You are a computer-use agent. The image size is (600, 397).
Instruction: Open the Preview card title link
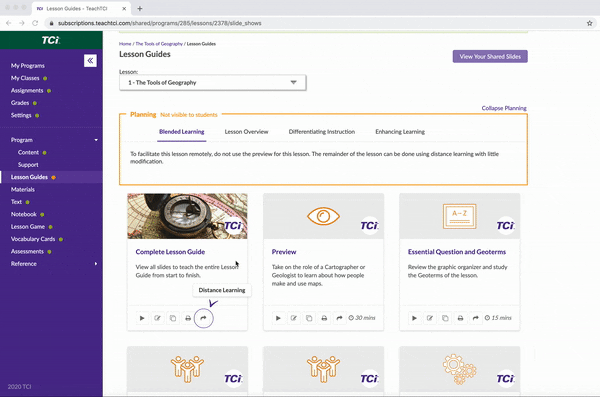(x=284, y=252)
